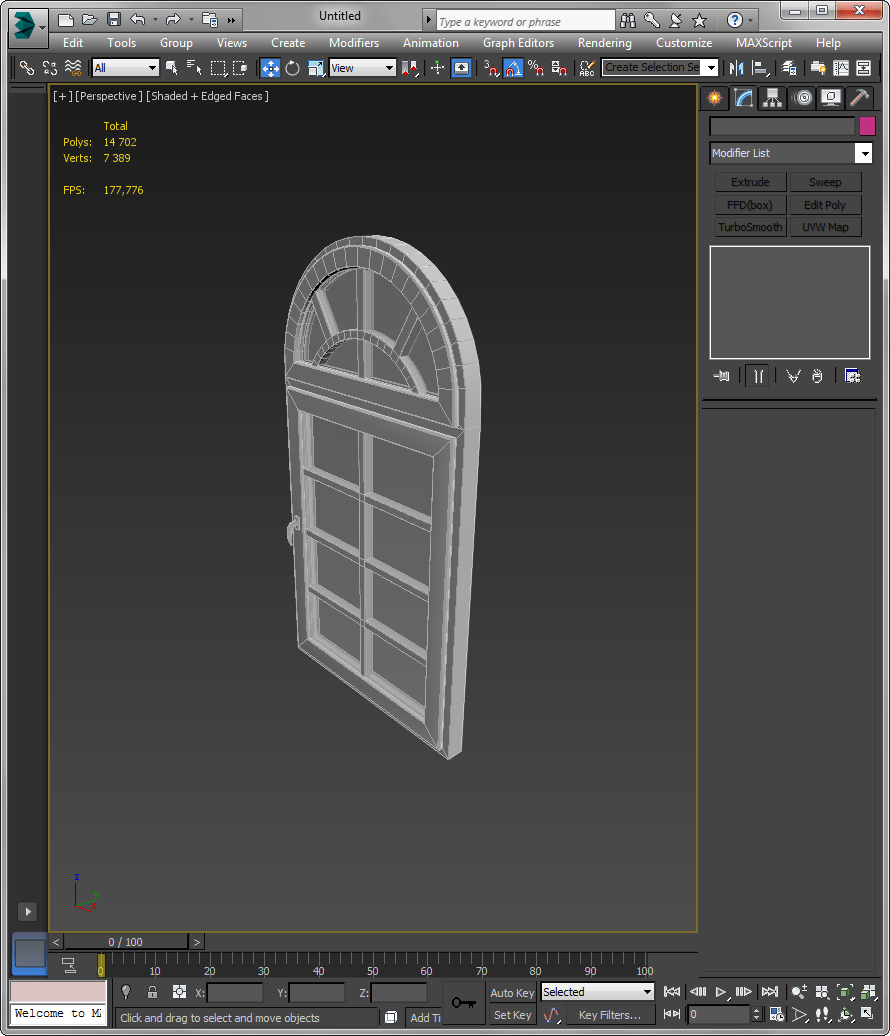This screenshot has width=890, height=1036.
Task: Click the Mirror tool icon
Action: (x=737, y=68)
